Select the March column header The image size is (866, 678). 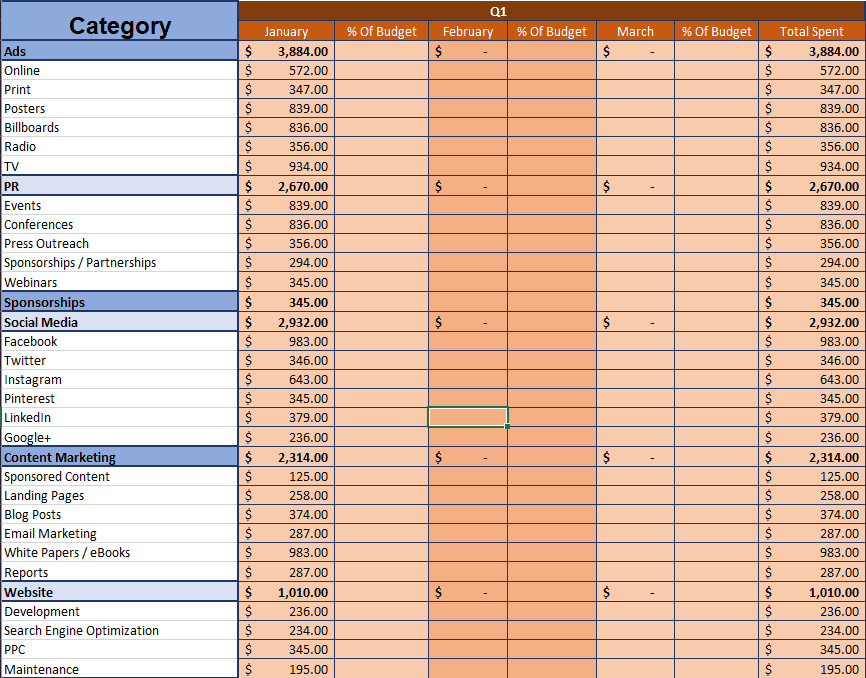click(x=635, y=31)
